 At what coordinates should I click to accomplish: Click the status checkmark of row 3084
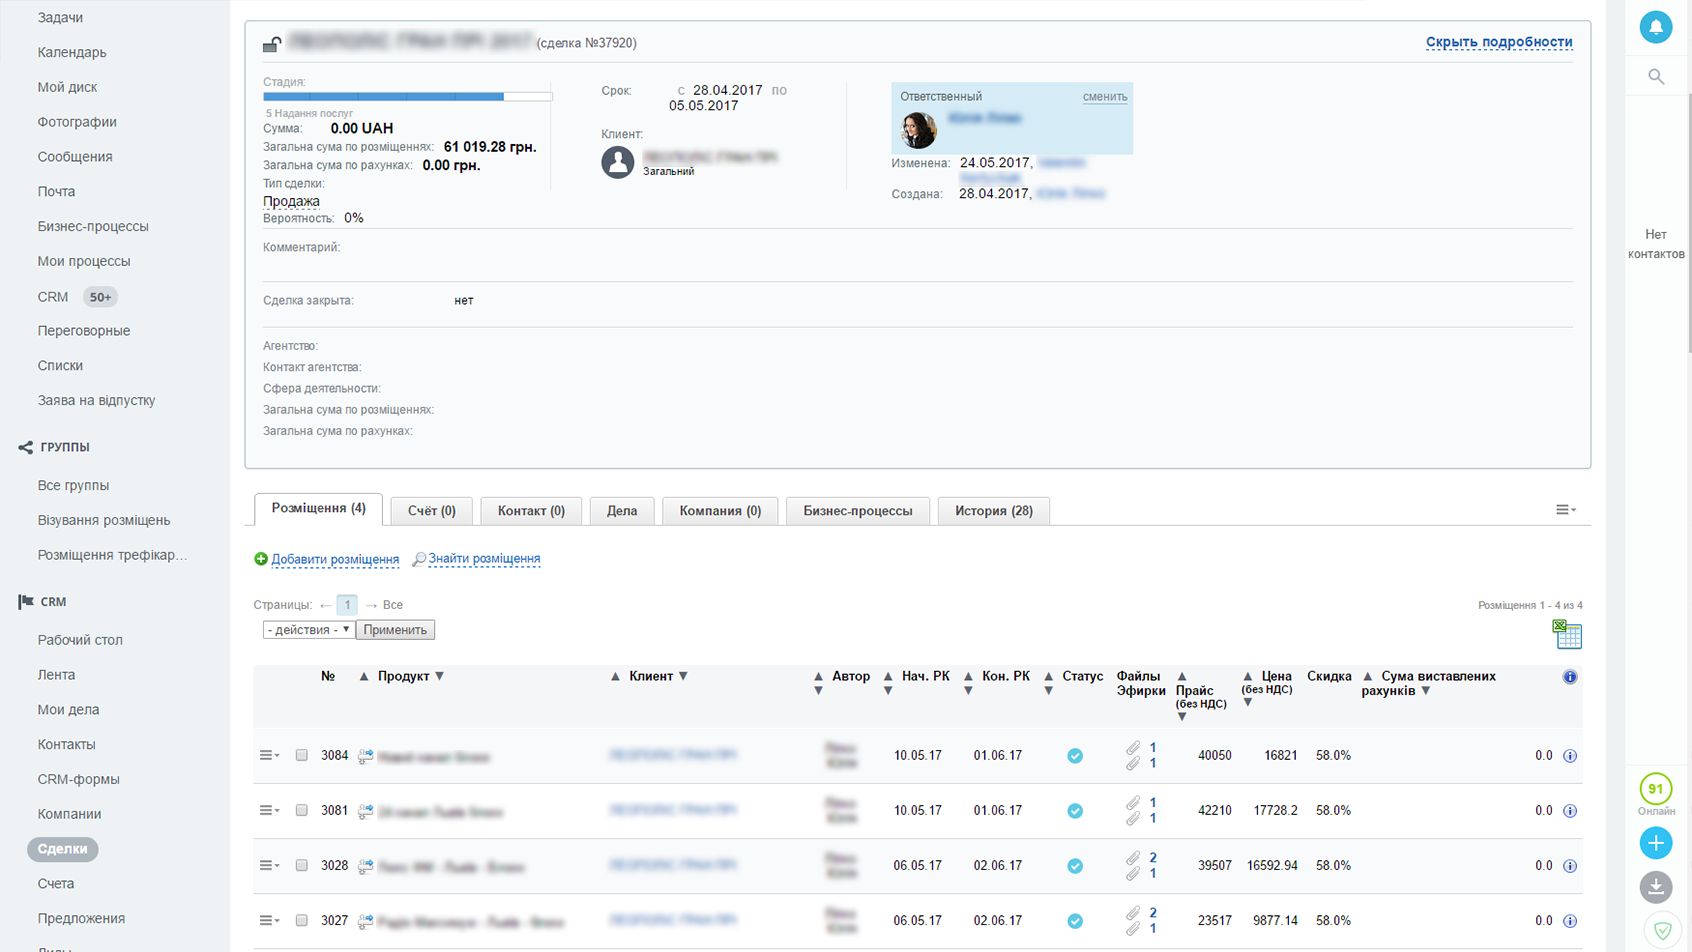point(1075,756)
